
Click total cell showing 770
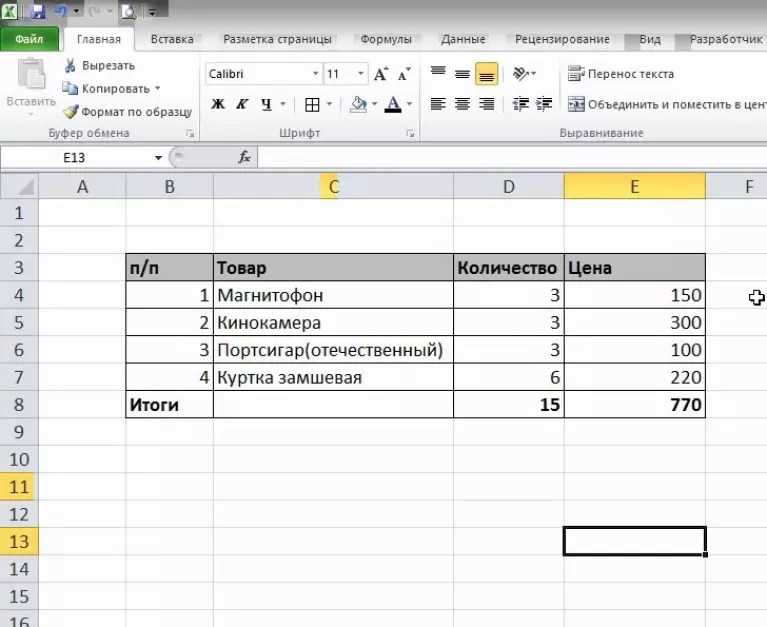point(635,404)
